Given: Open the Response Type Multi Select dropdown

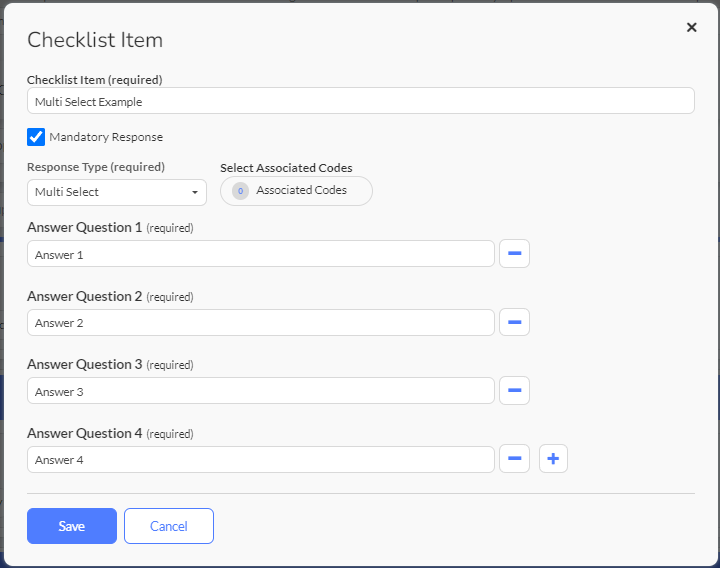Looking at the screenshot, I should coord(117,192).
